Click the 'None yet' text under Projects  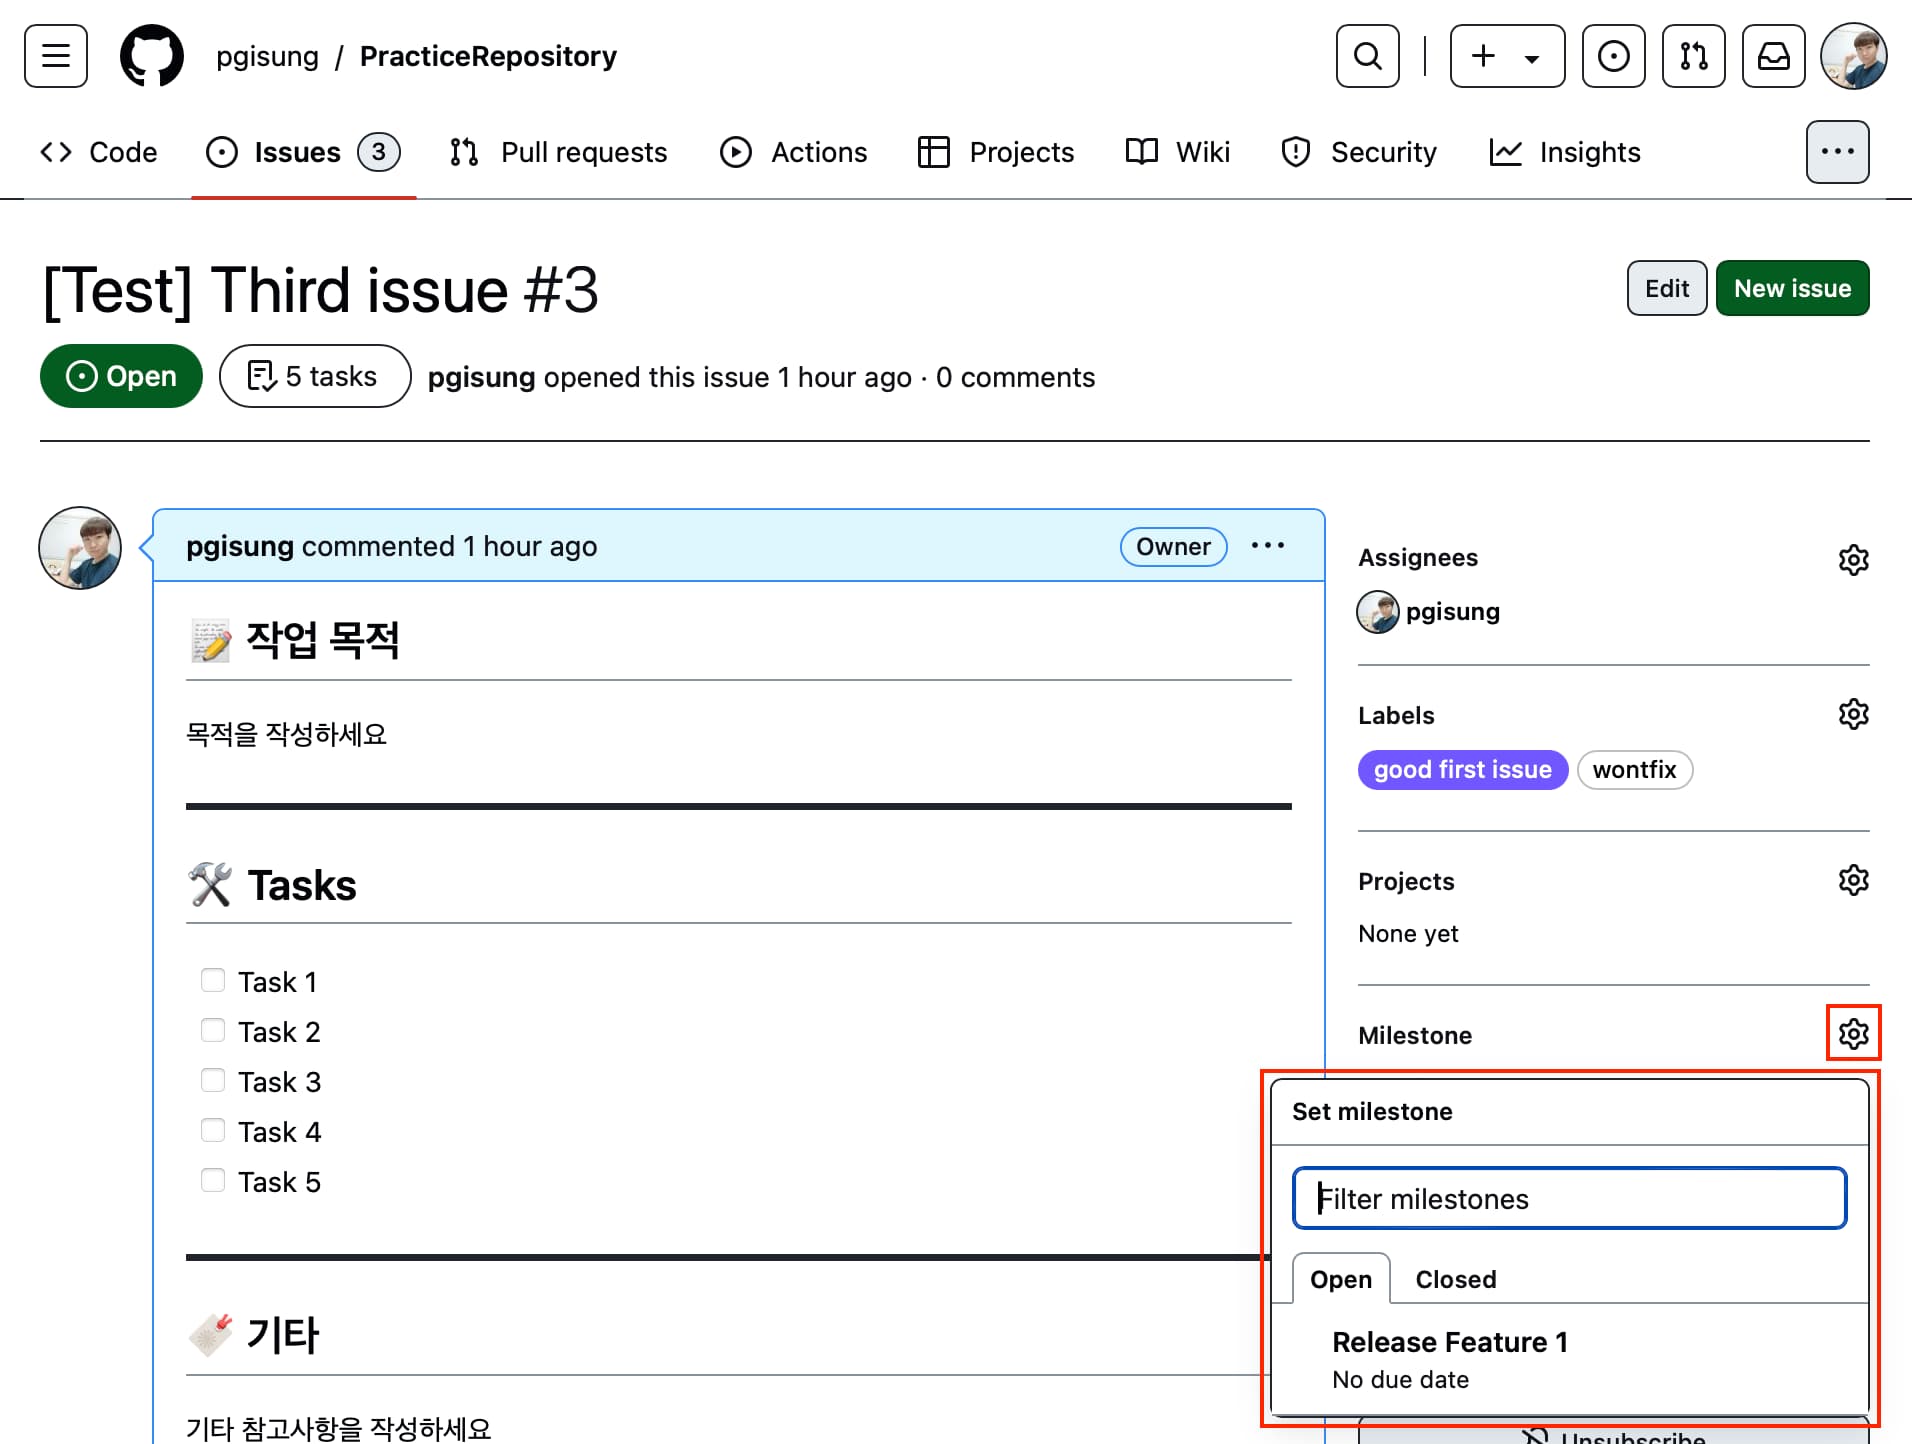(1408, 934)
